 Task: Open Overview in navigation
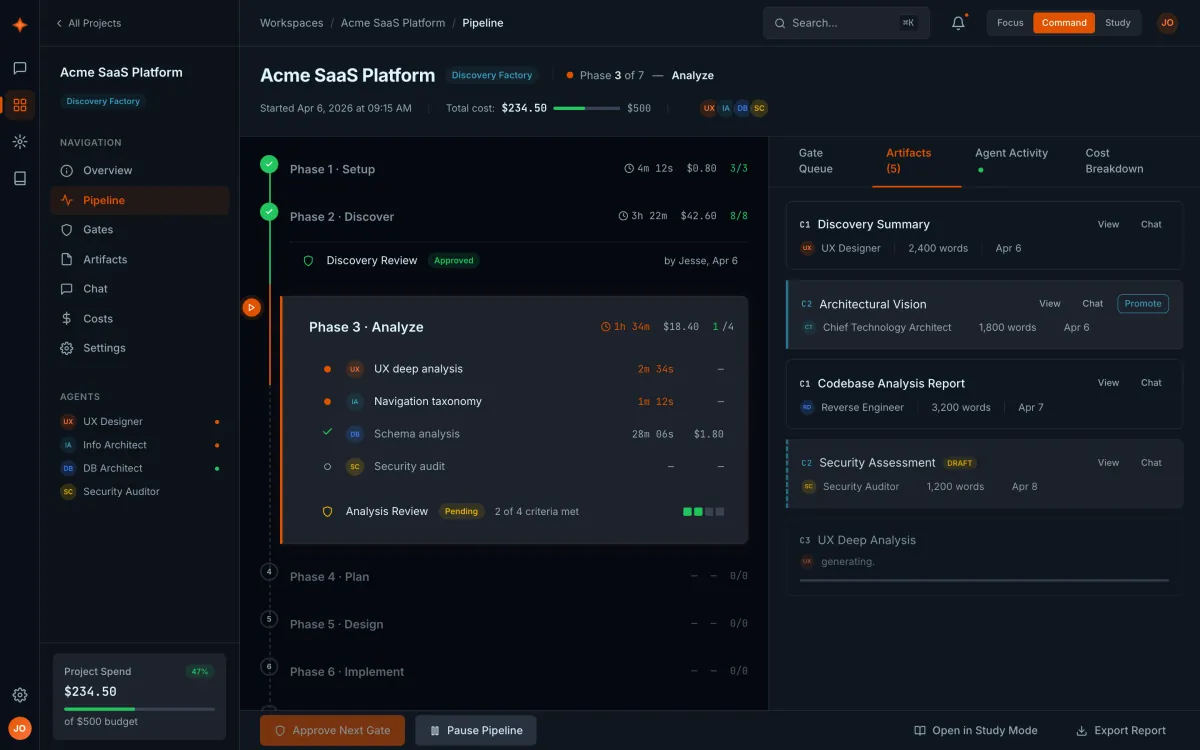(x=140, y=171)
